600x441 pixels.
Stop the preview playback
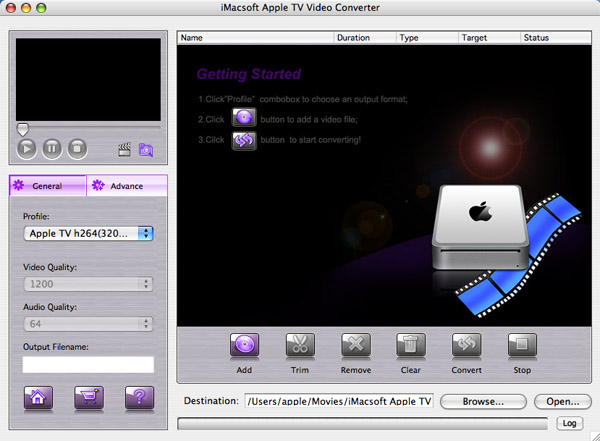(x=77, y=148)
